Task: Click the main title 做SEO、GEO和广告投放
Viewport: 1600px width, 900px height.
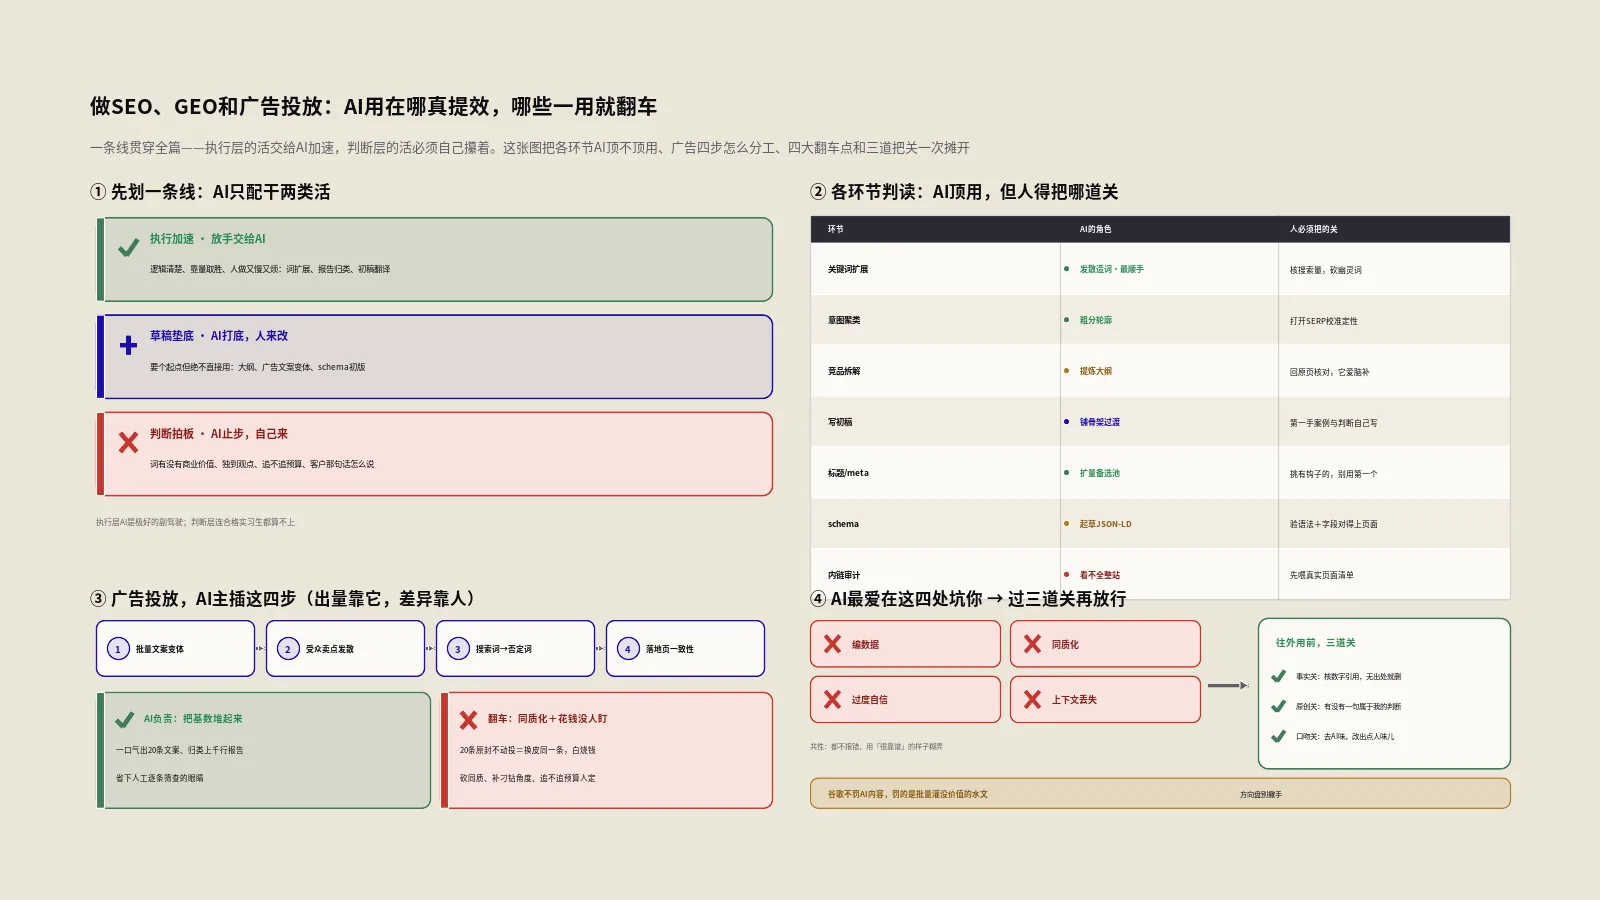Action: coord(373,106)
